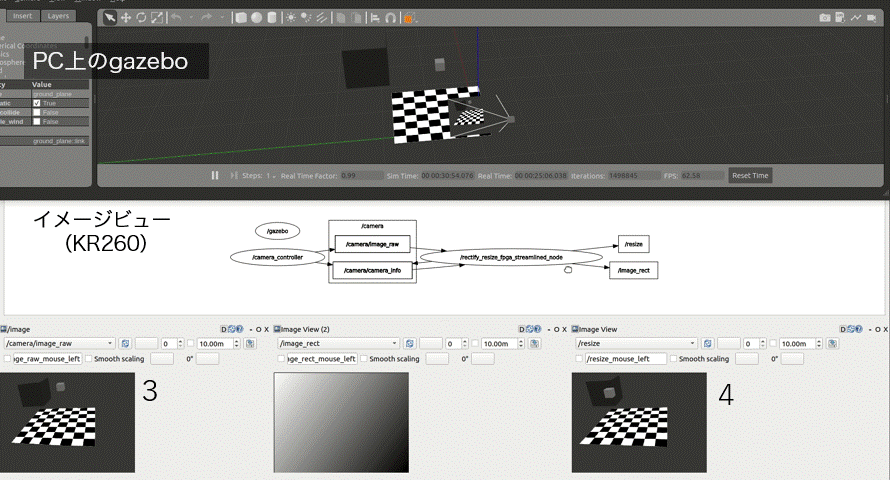Activate the rotate mode tool

point(141,18)
